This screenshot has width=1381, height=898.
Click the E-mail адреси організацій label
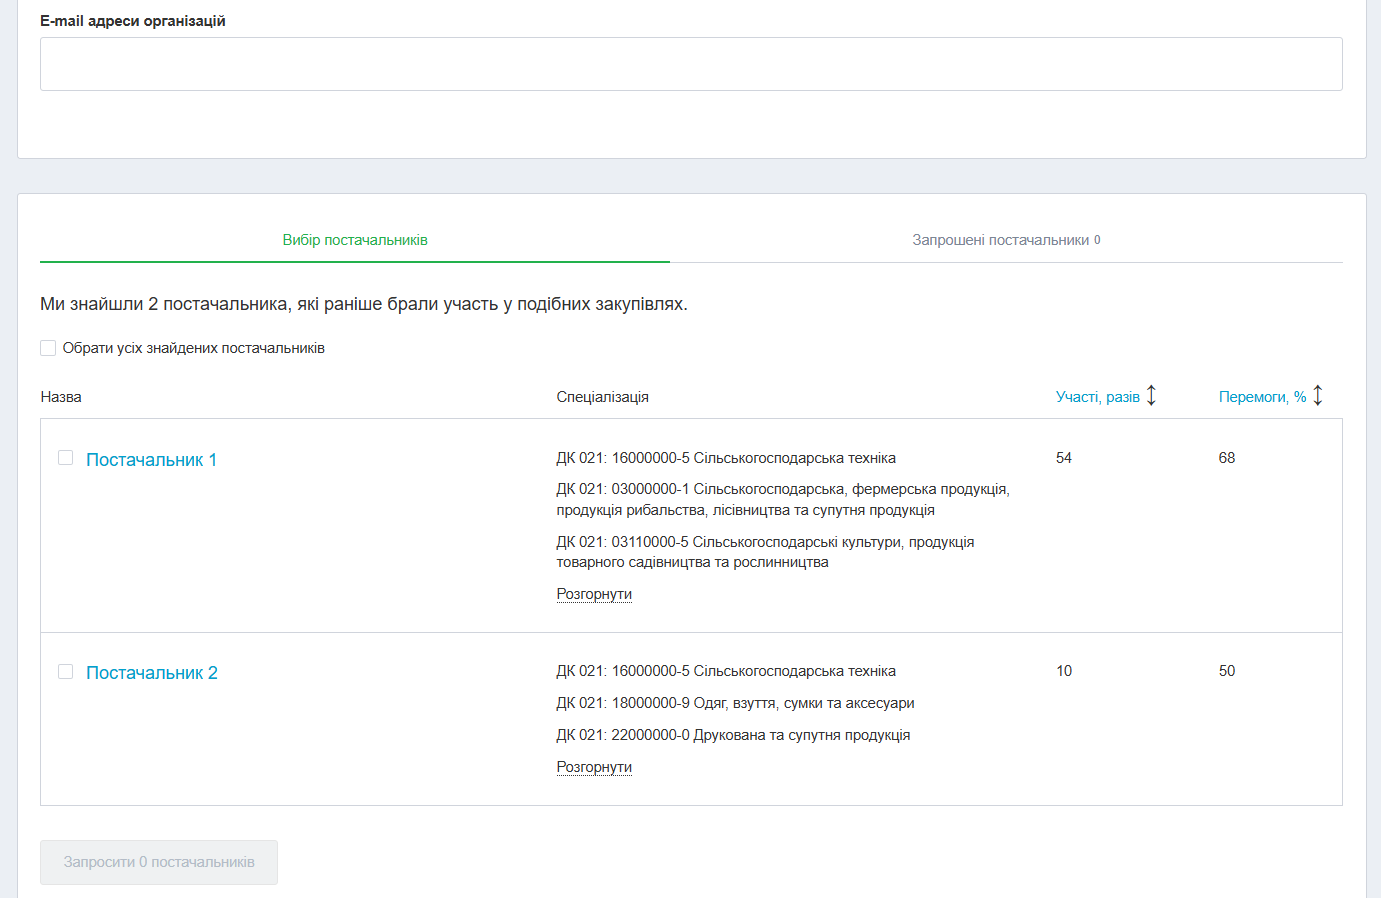[133, 21]
